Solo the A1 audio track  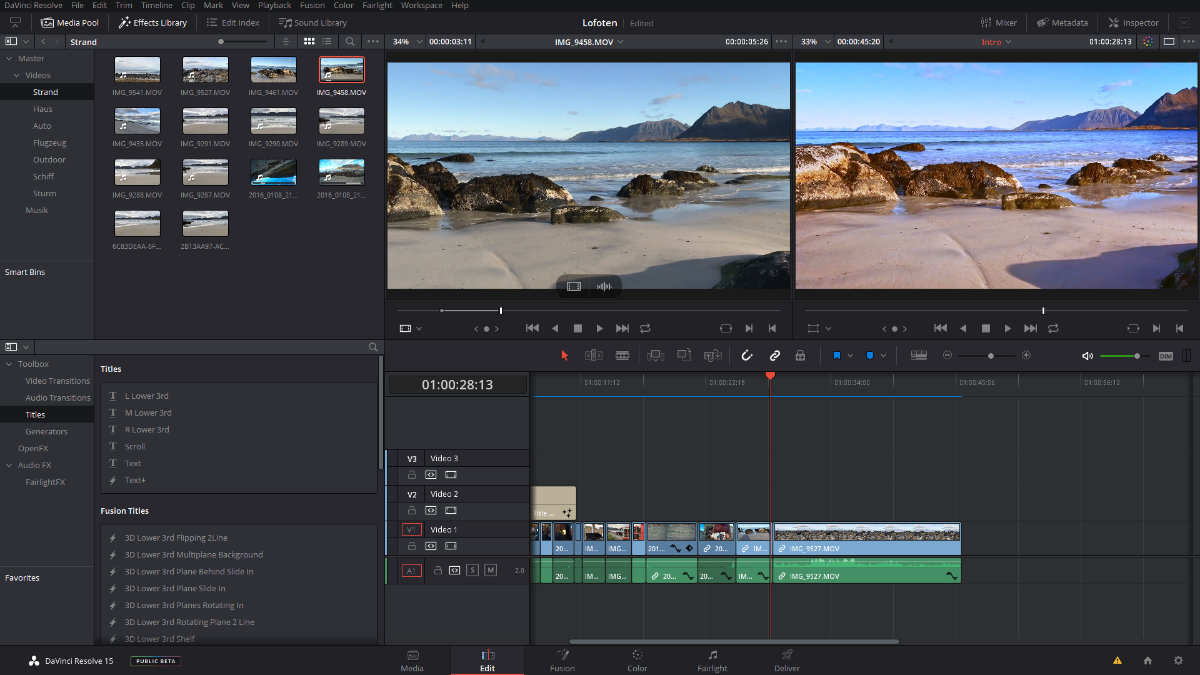472,570
